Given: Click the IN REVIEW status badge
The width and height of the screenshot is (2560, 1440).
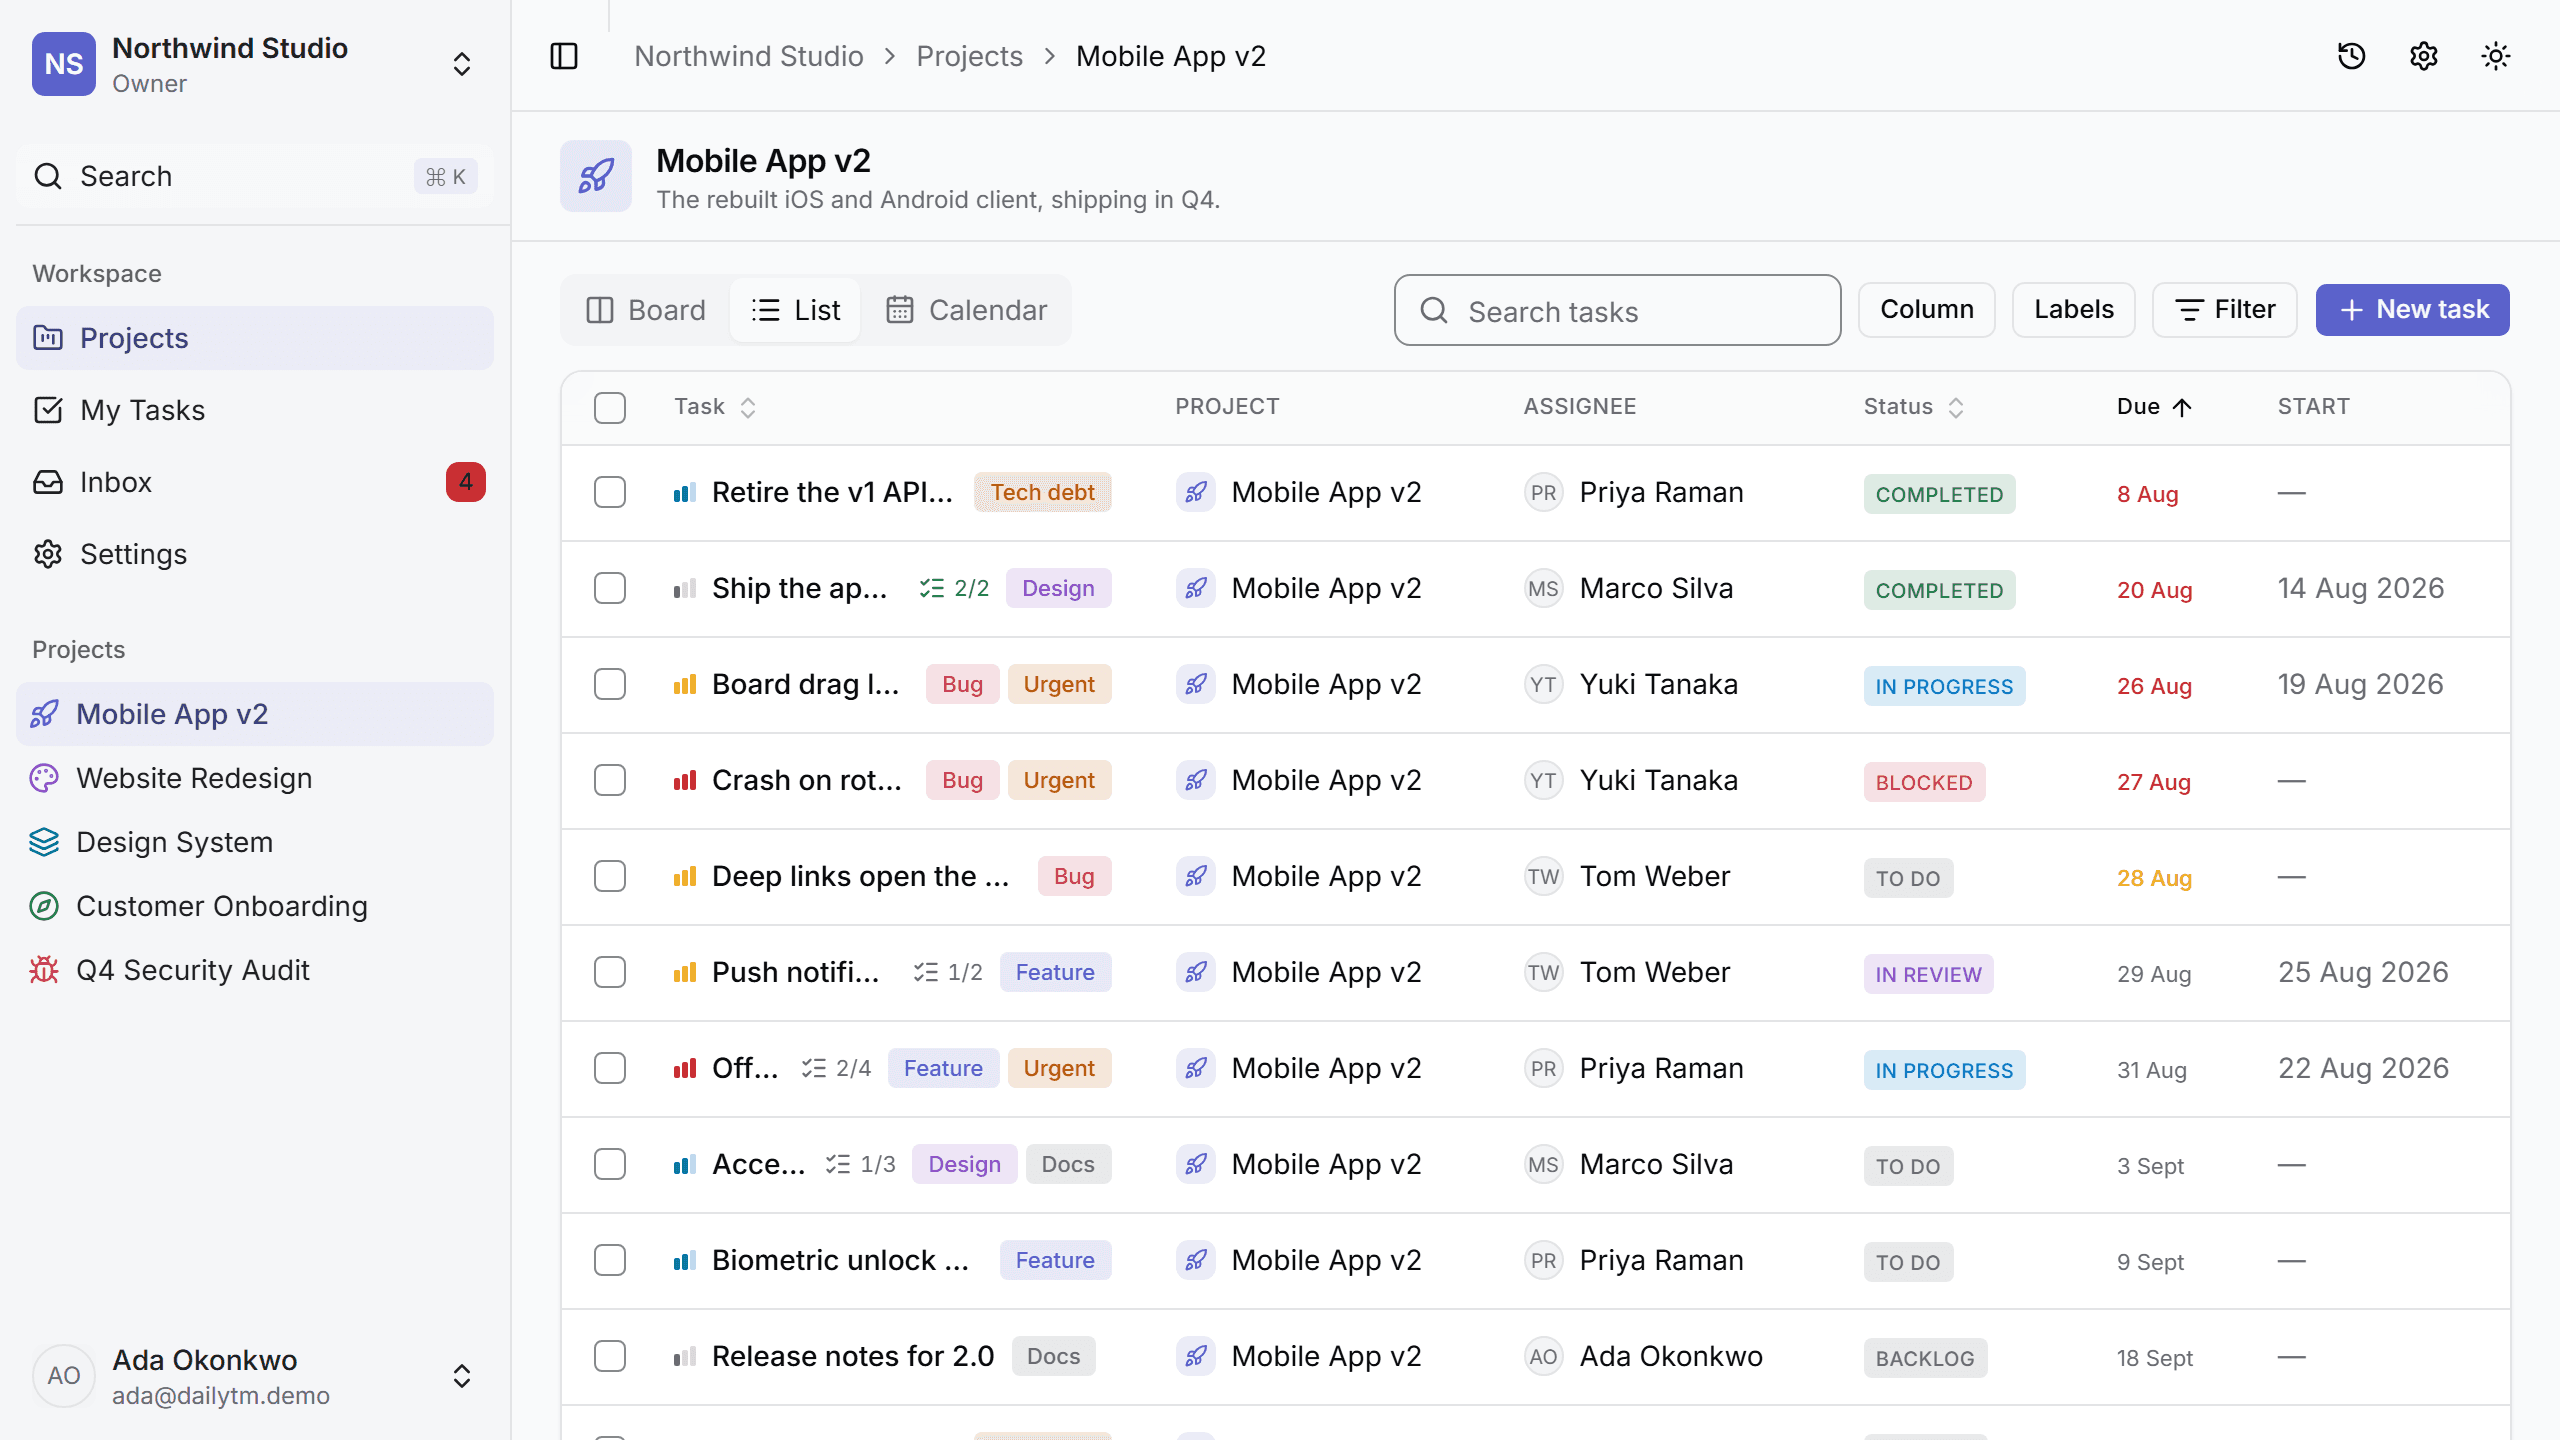Looking at the screenshot, I should (x=1928, y=974).
